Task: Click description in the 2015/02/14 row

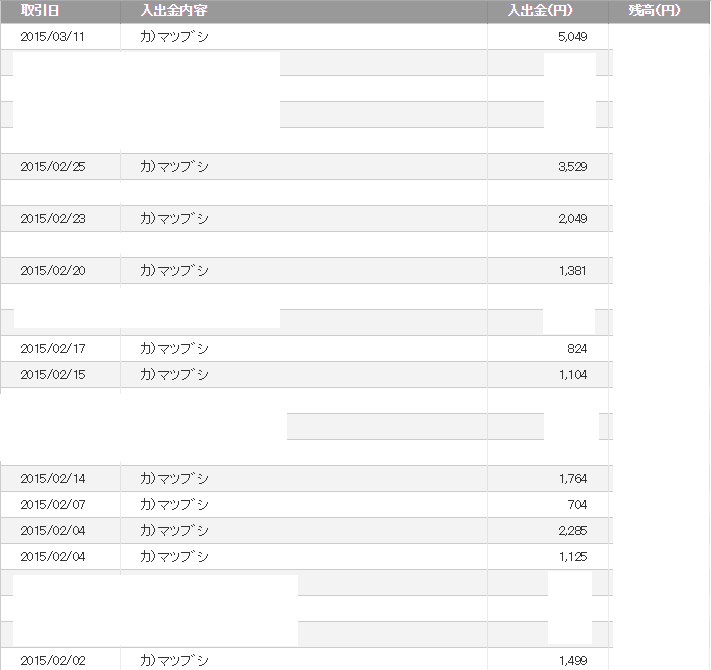Action: pos(174,479)
